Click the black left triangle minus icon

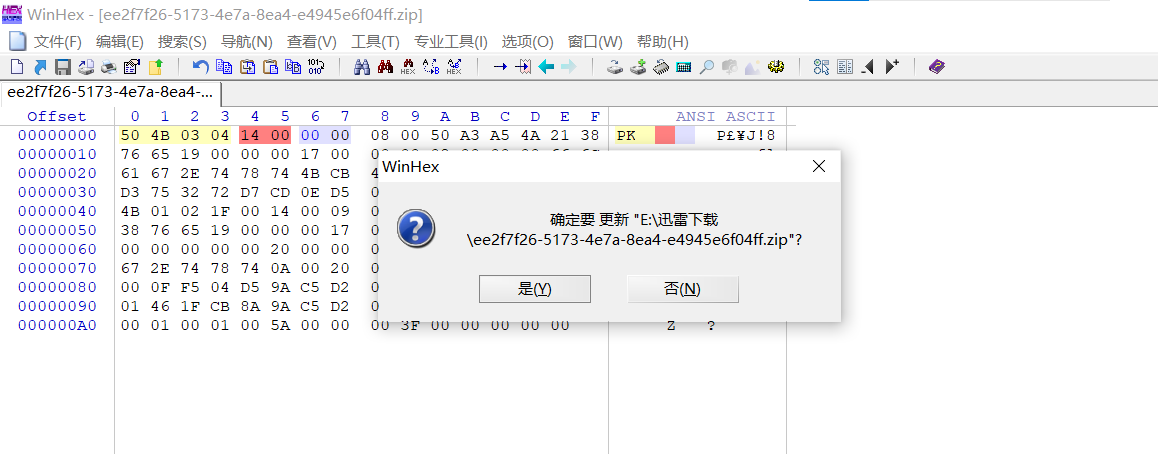point(868,66)
